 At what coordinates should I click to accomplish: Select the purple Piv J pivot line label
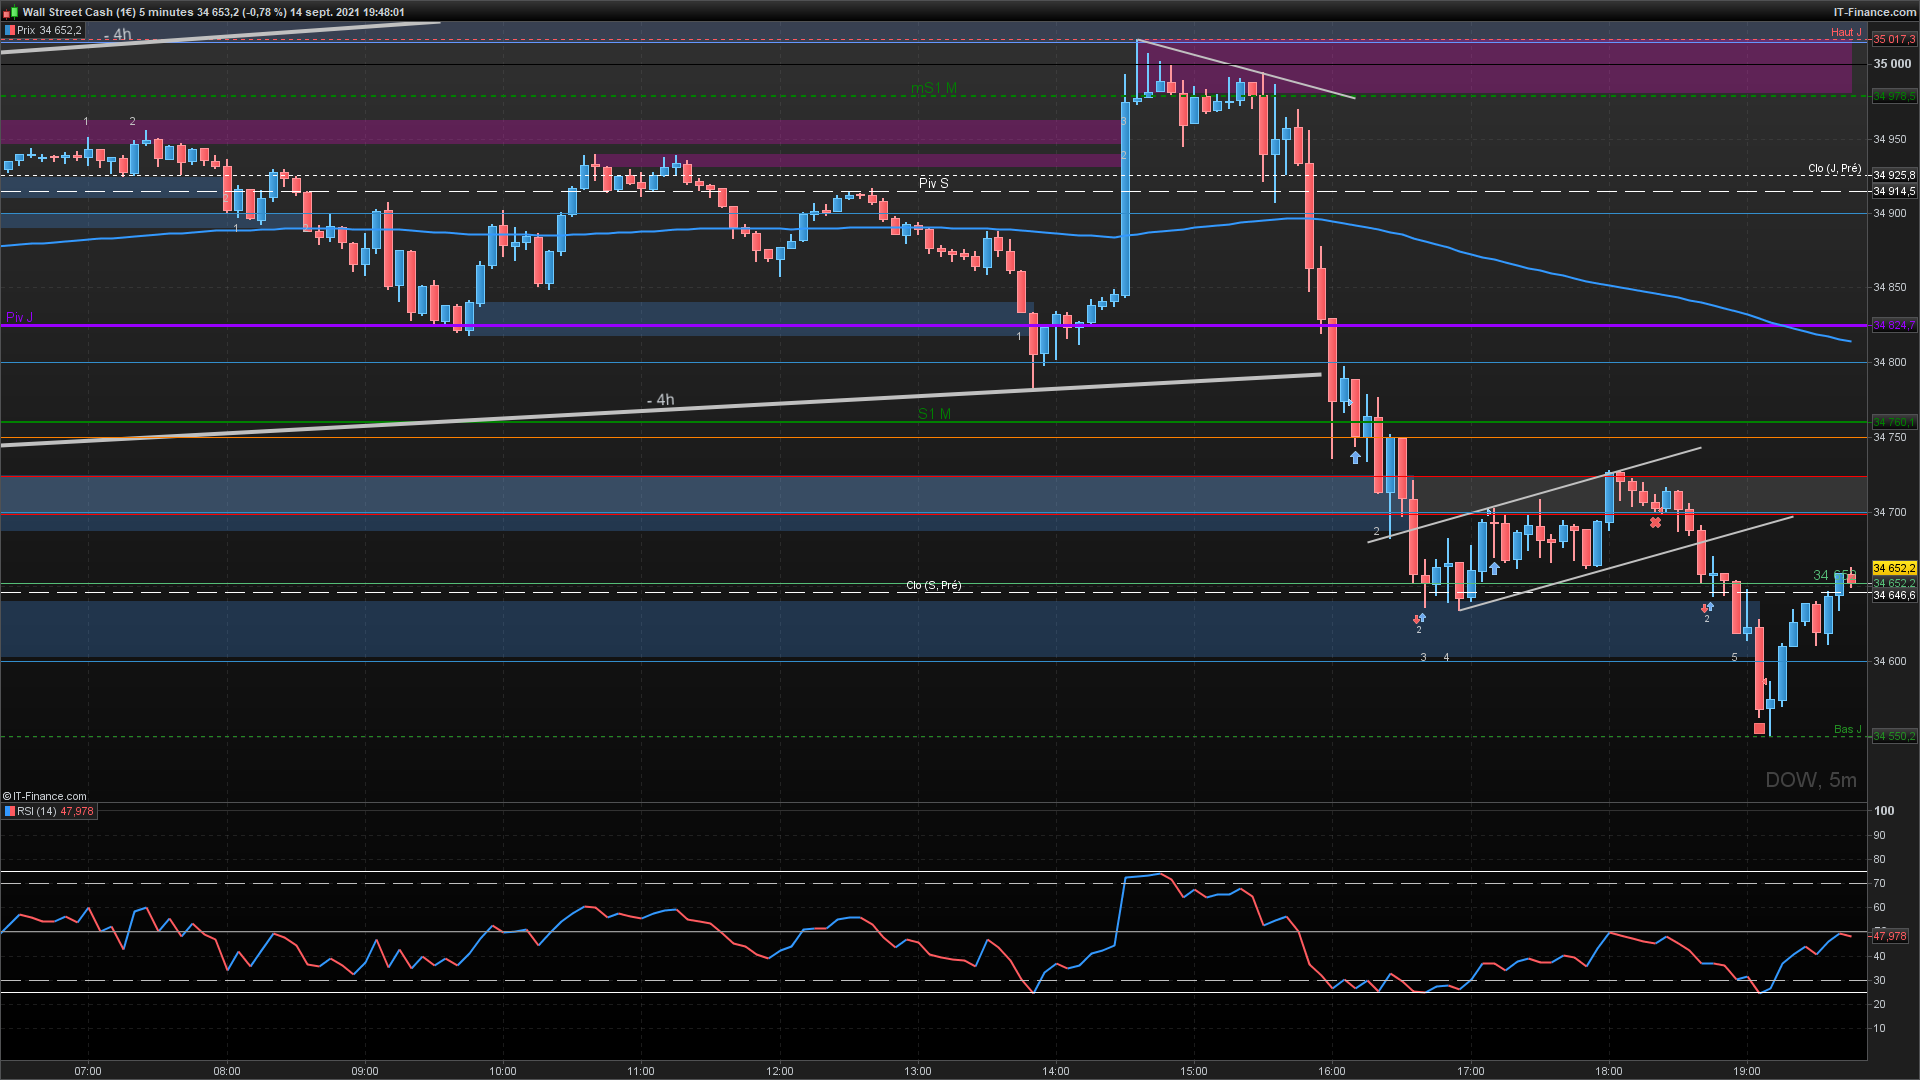click(x=19, y=318)
